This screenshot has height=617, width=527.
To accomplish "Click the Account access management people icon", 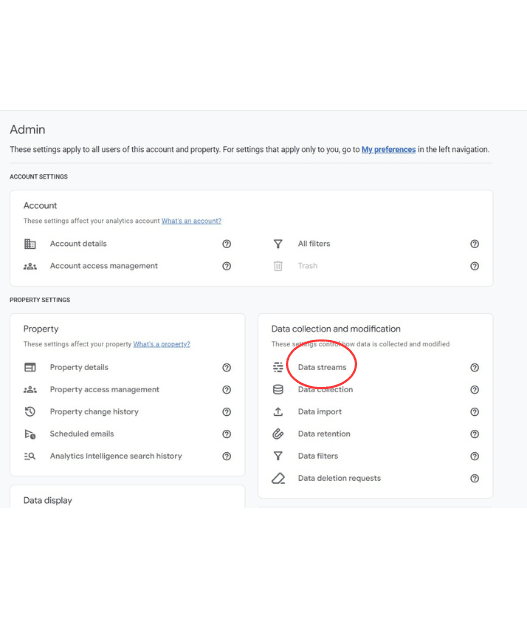I will pos(30,266).
